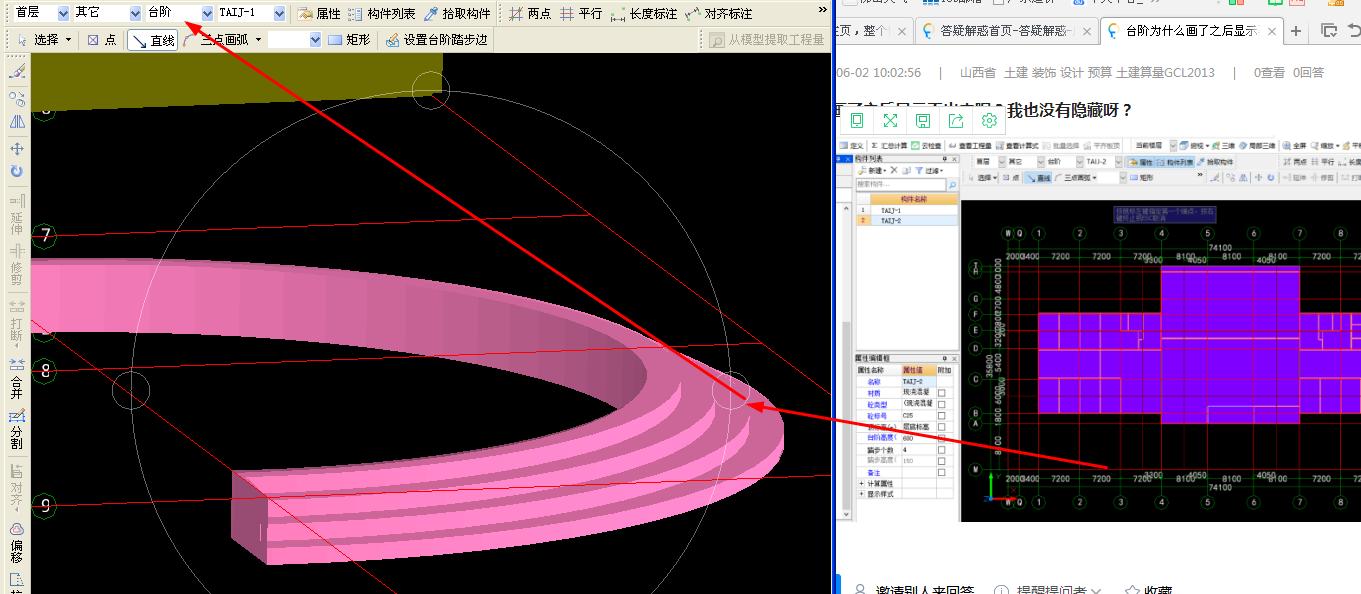Select the 平行 parallel axis tool
The width and height of the screenshot is (1361, 594).
(580, 14)
